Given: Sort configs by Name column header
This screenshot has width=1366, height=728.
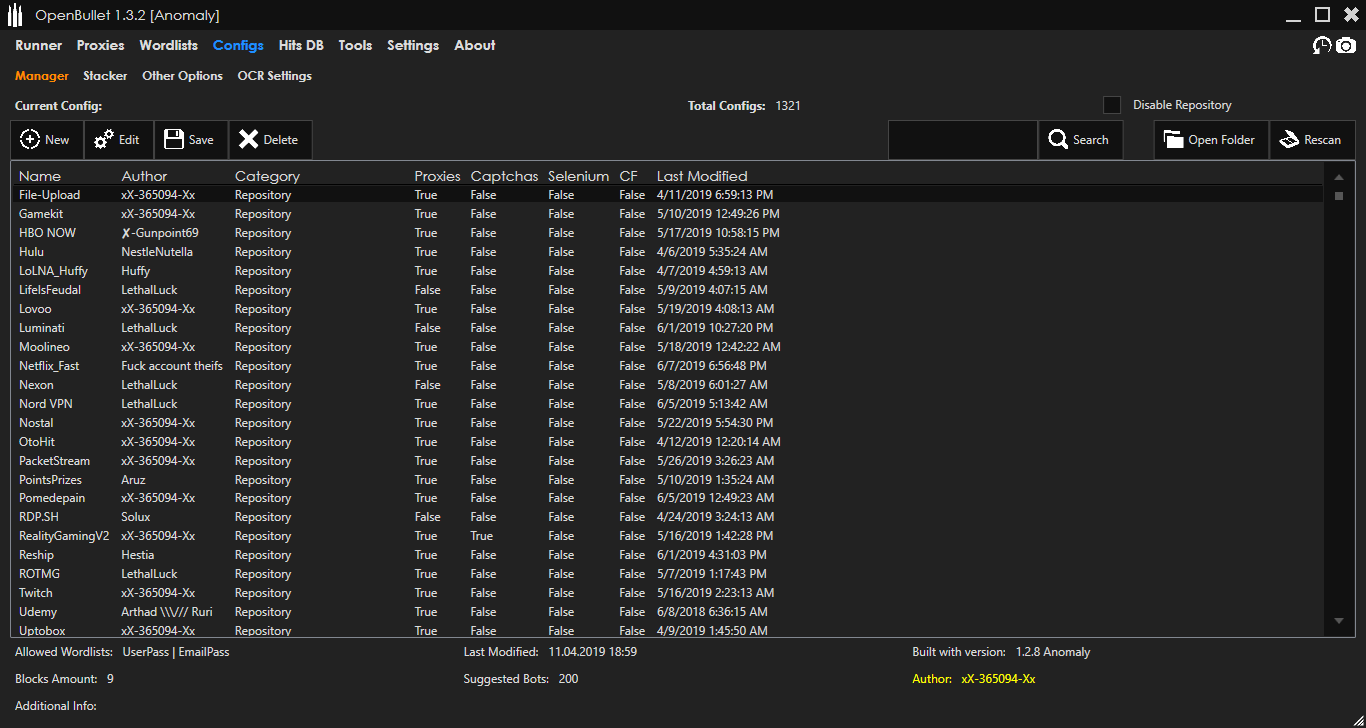Looking at the screenshot, I should pyautogui.click(x=40, y=176).
